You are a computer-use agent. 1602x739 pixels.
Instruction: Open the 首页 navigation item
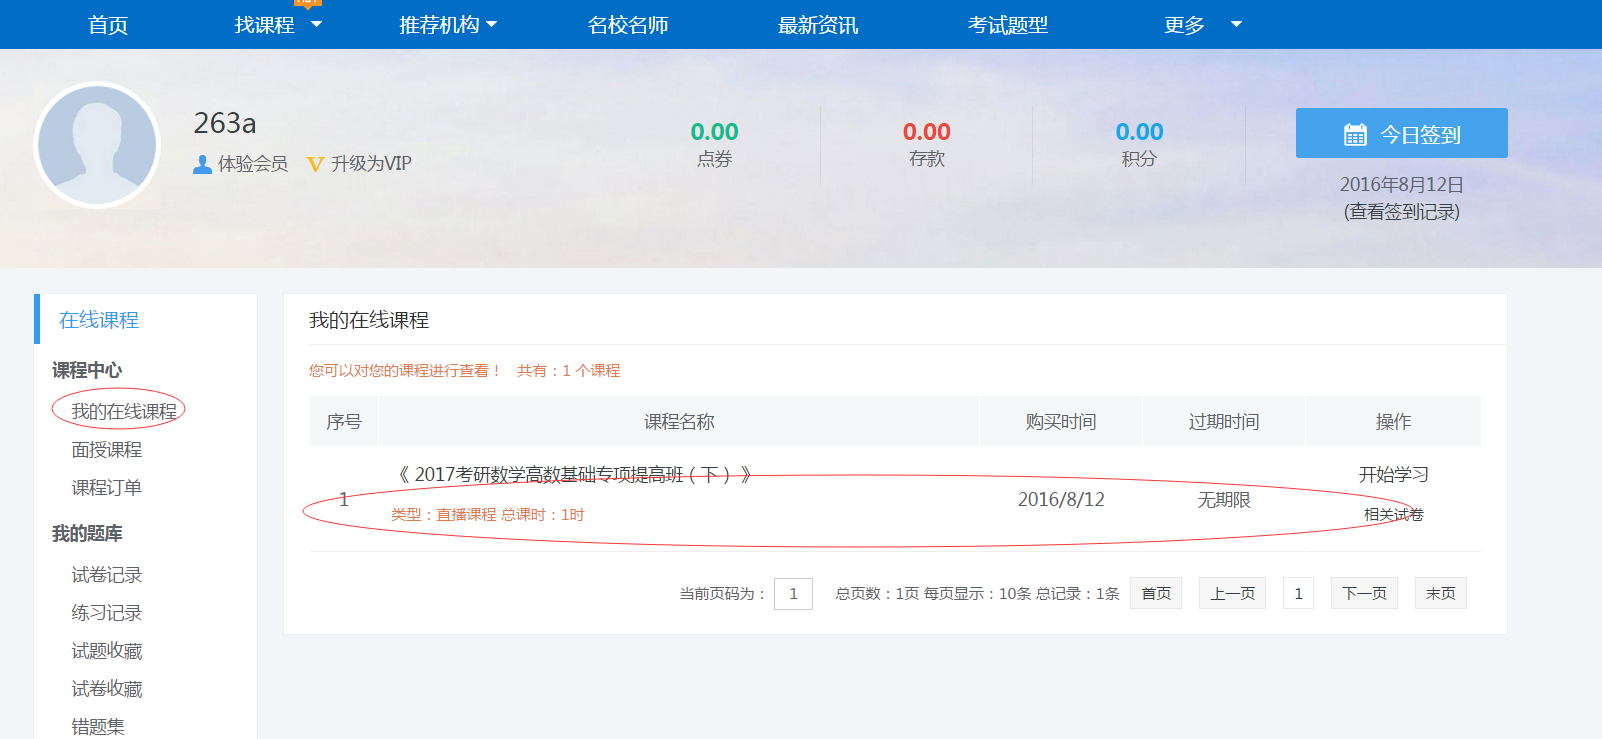coord(108,25)
